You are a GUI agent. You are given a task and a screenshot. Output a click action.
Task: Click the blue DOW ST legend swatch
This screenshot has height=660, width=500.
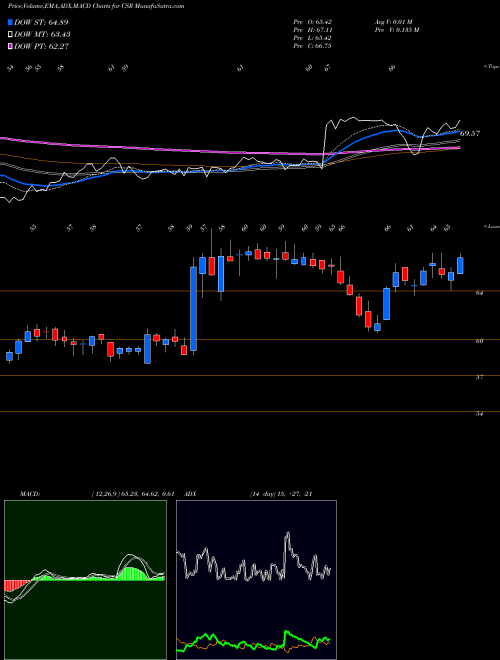(11, 22)
